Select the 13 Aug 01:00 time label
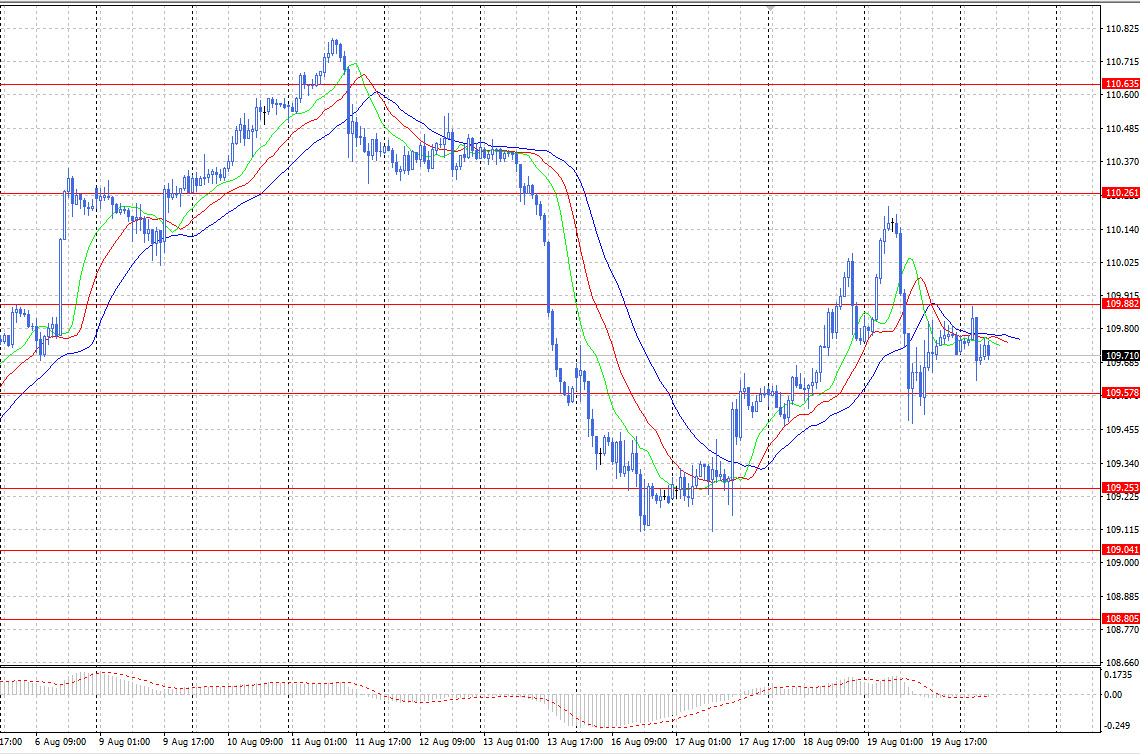The height and width of the screenshot is (754, 1140). (x=510, y=742)
